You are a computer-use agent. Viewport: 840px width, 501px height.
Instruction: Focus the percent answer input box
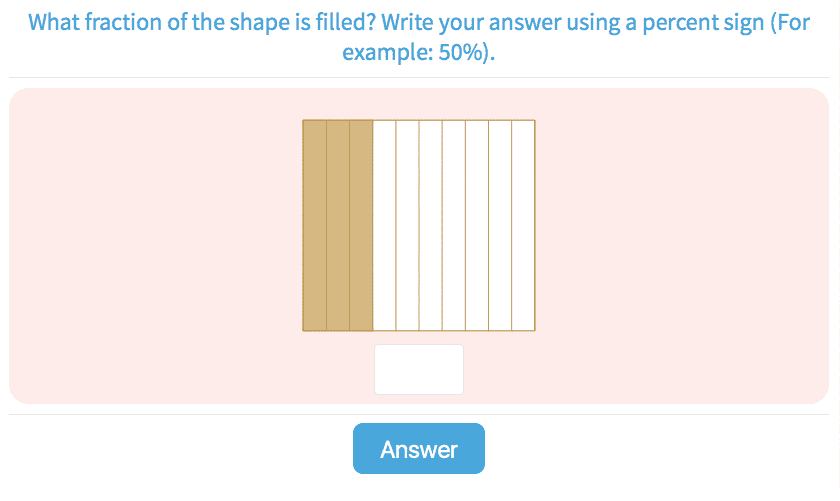point(419,369)
